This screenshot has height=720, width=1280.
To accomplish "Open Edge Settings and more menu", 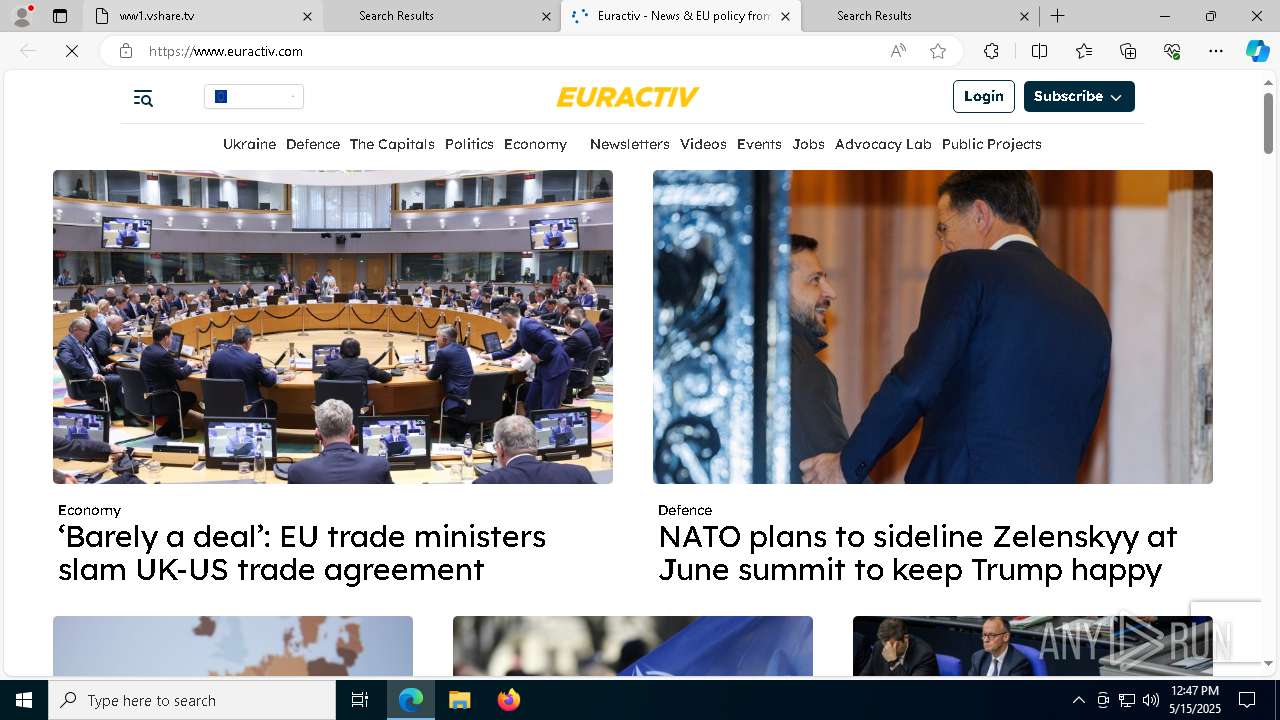I will click(1216, 51).
